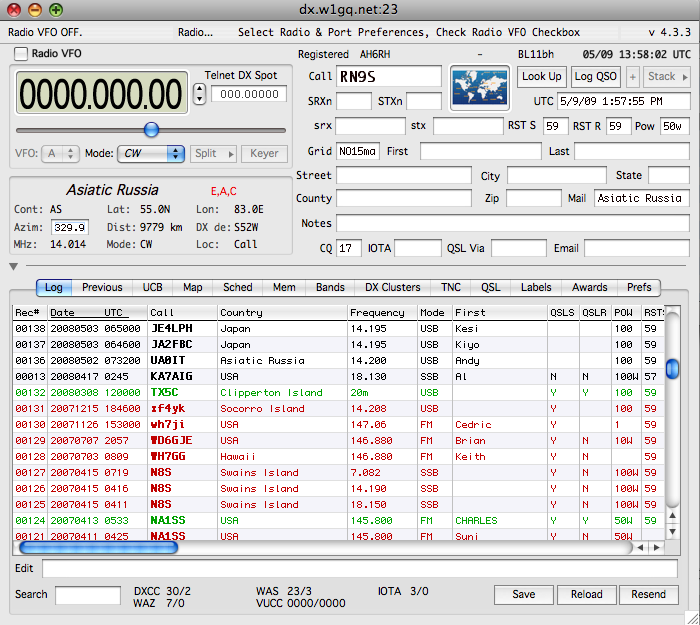This screenshot has width=700, height=625.
Task: Click the Keyer button
Action: coord(264,154)
